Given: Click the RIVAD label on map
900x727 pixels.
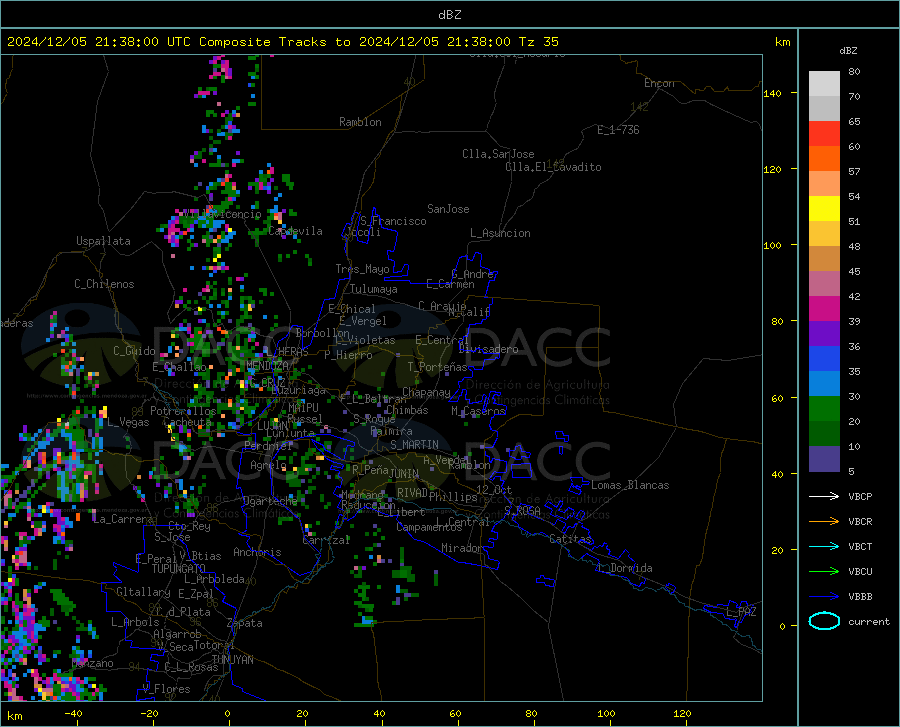Looking at the screenshot, I should click(412, 492).
